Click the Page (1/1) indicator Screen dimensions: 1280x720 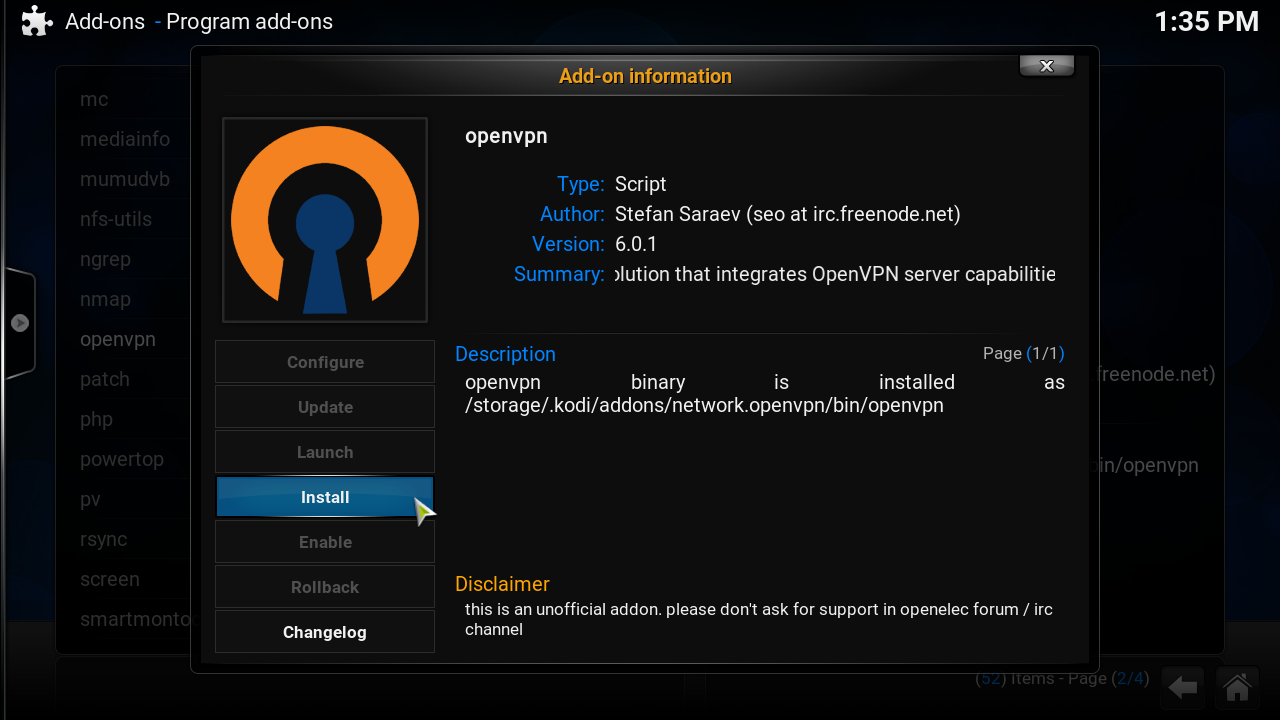point(1024,353)
